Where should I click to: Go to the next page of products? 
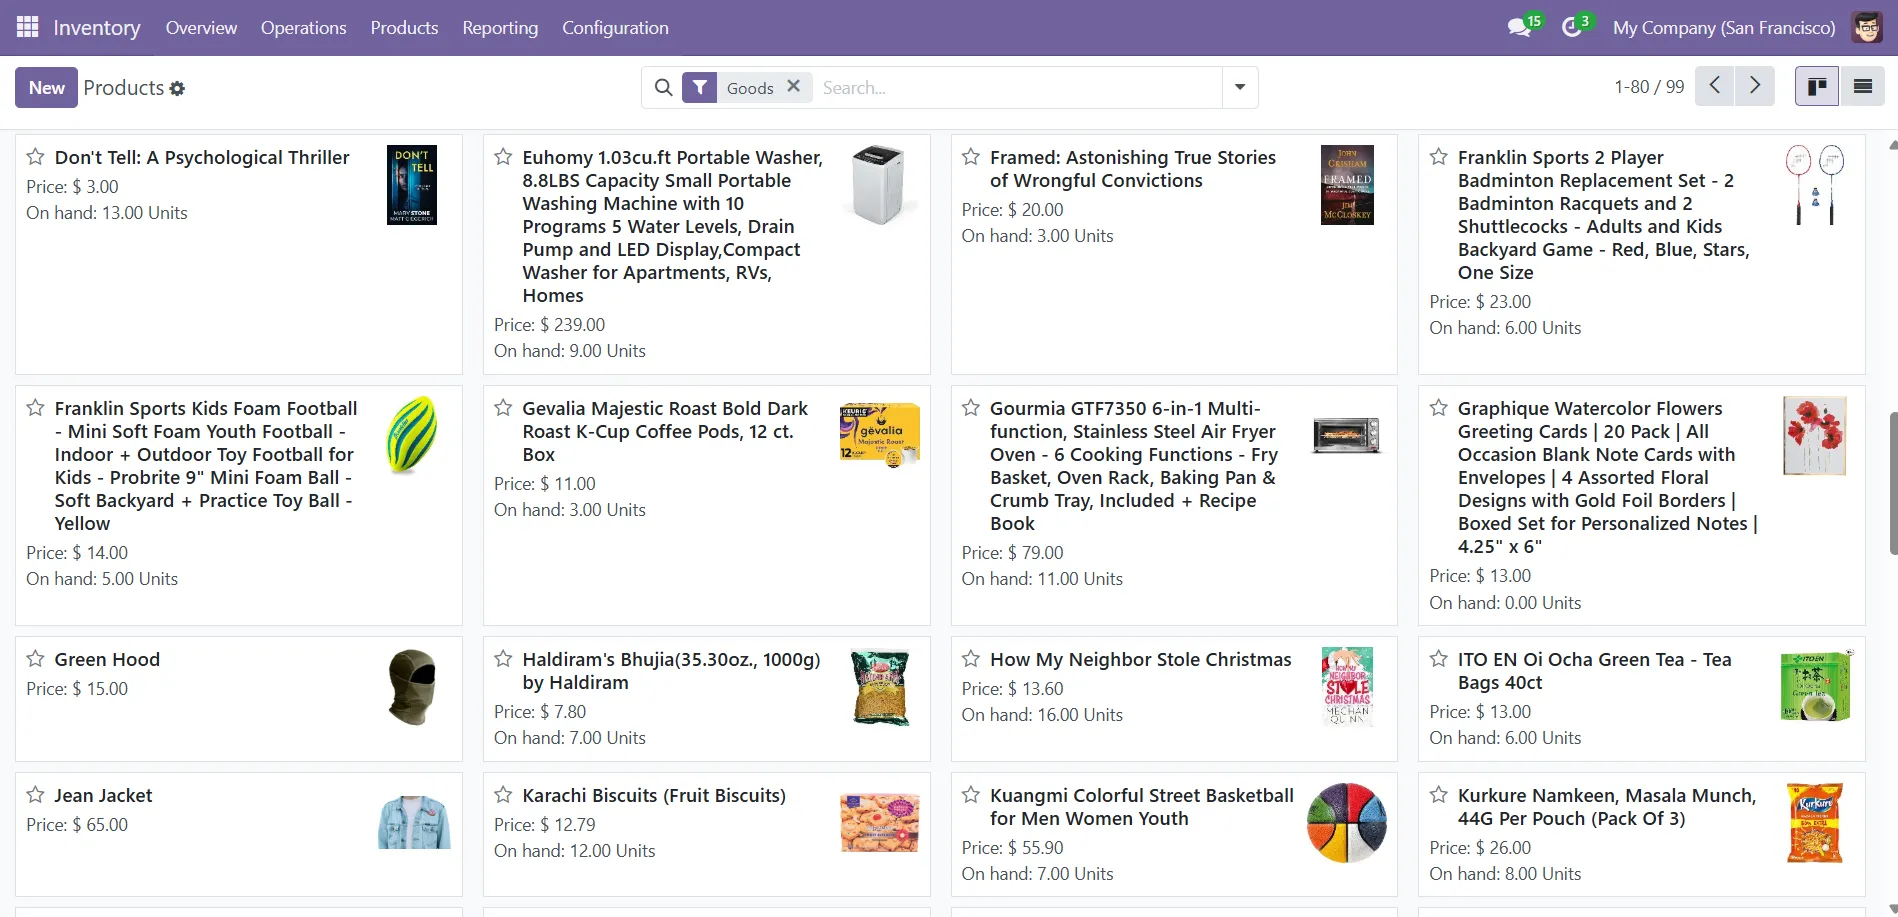click(x=1755, y=86)
